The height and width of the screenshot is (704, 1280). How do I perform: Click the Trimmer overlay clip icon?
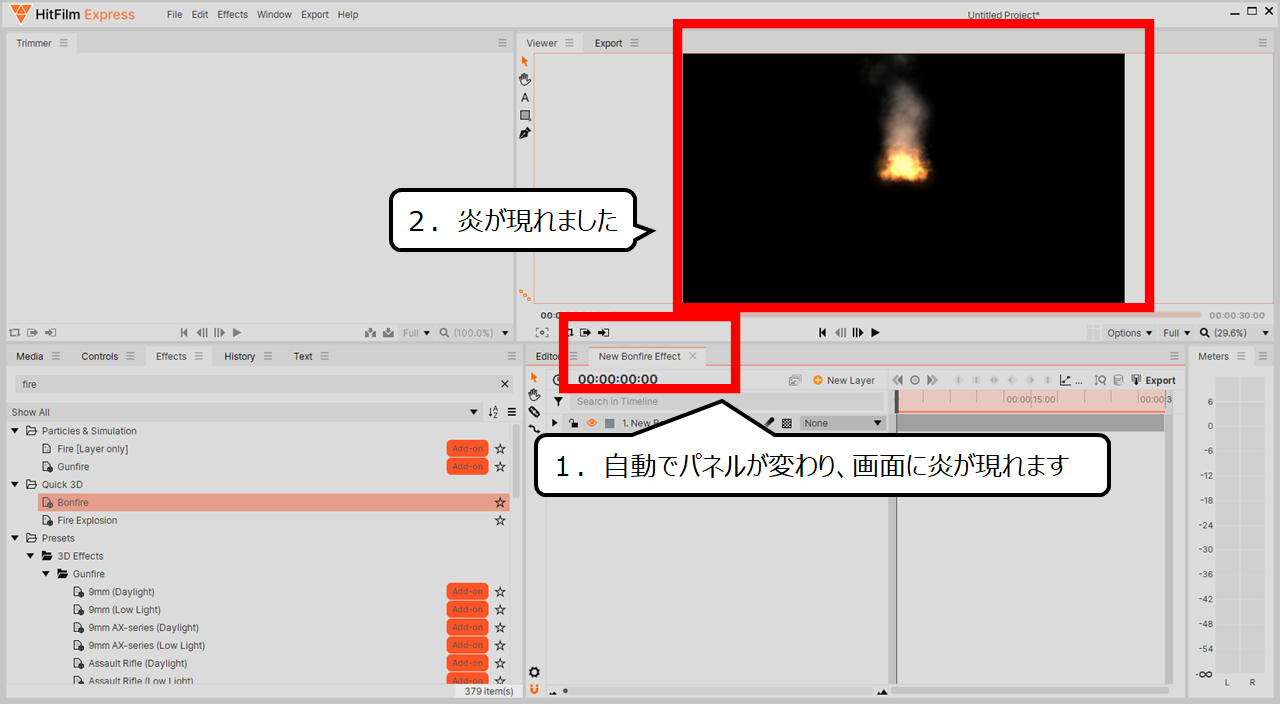388,333
